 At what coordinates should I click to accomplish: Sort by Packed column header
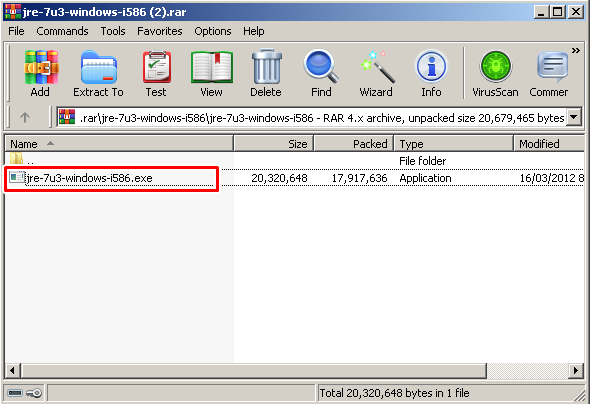point(353,144)
